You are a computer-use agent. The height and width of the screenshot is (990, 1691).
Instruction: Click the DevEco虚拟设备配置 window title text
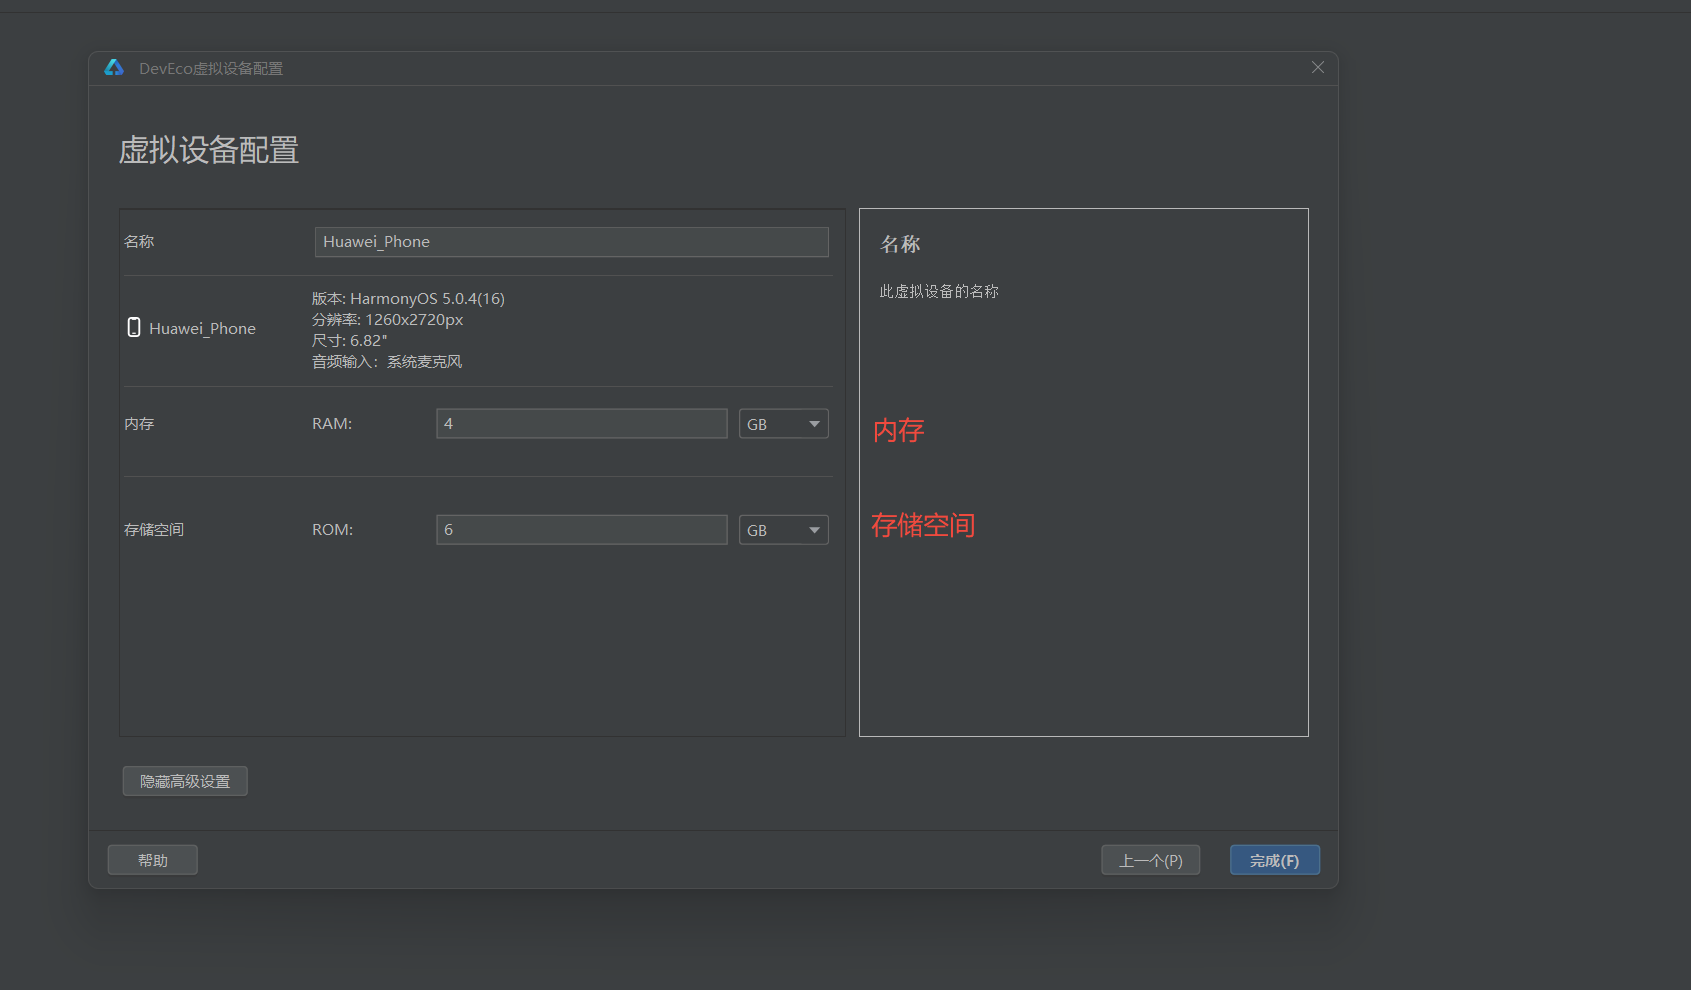[x=211, y=68]
